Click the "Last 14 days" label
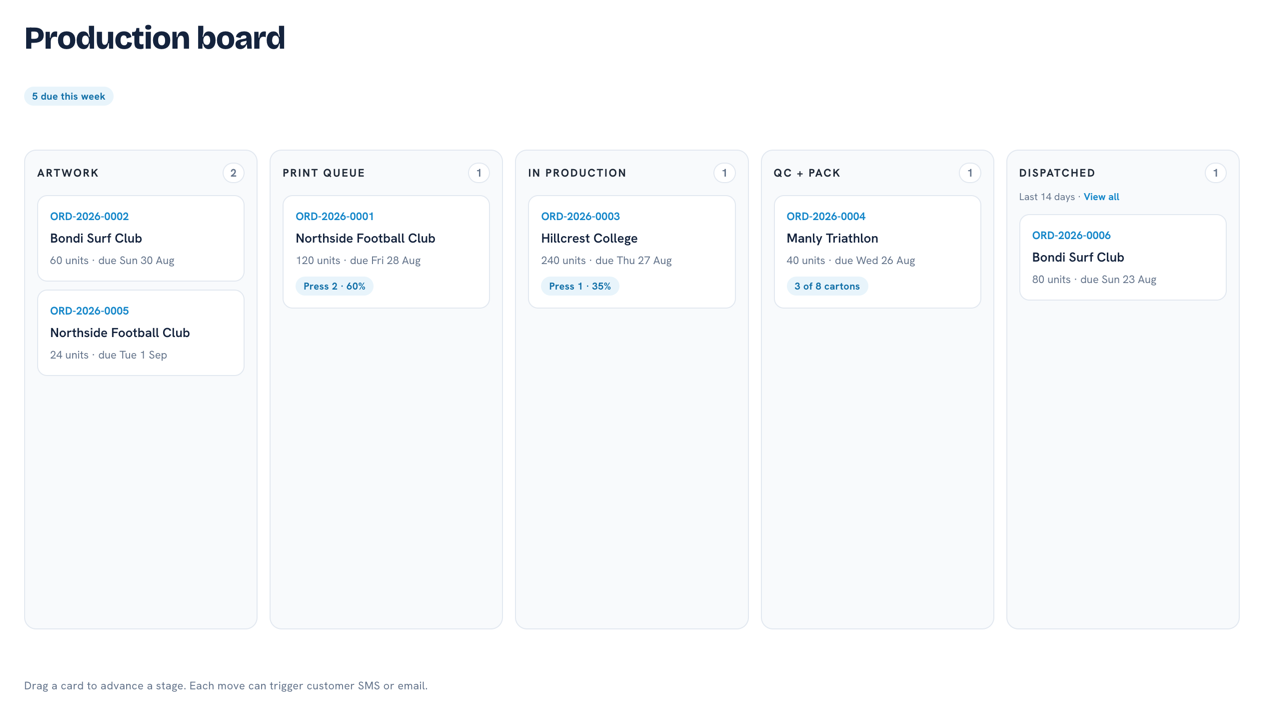1264x716 pixels. pyautogui.click(x=1047, y=197)
